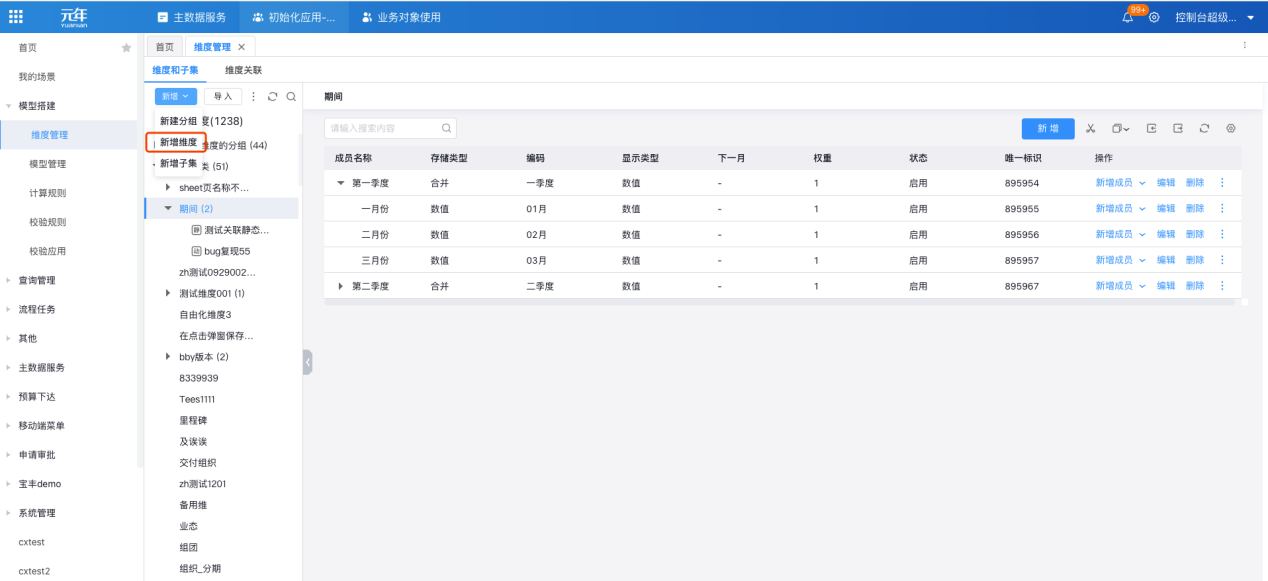Image resolution: width=1268 pixels, height=581 pixels.
Task: Switch to the 维度关联 tab
Action: 243,70
